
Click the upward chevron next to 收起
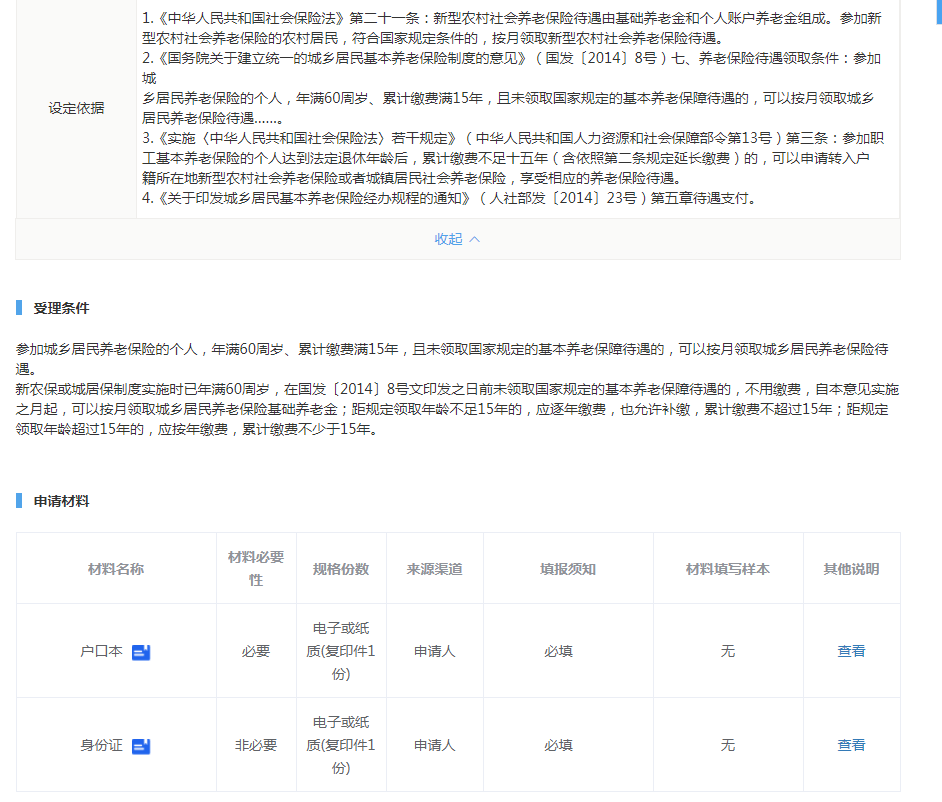[x=475, y=239]
